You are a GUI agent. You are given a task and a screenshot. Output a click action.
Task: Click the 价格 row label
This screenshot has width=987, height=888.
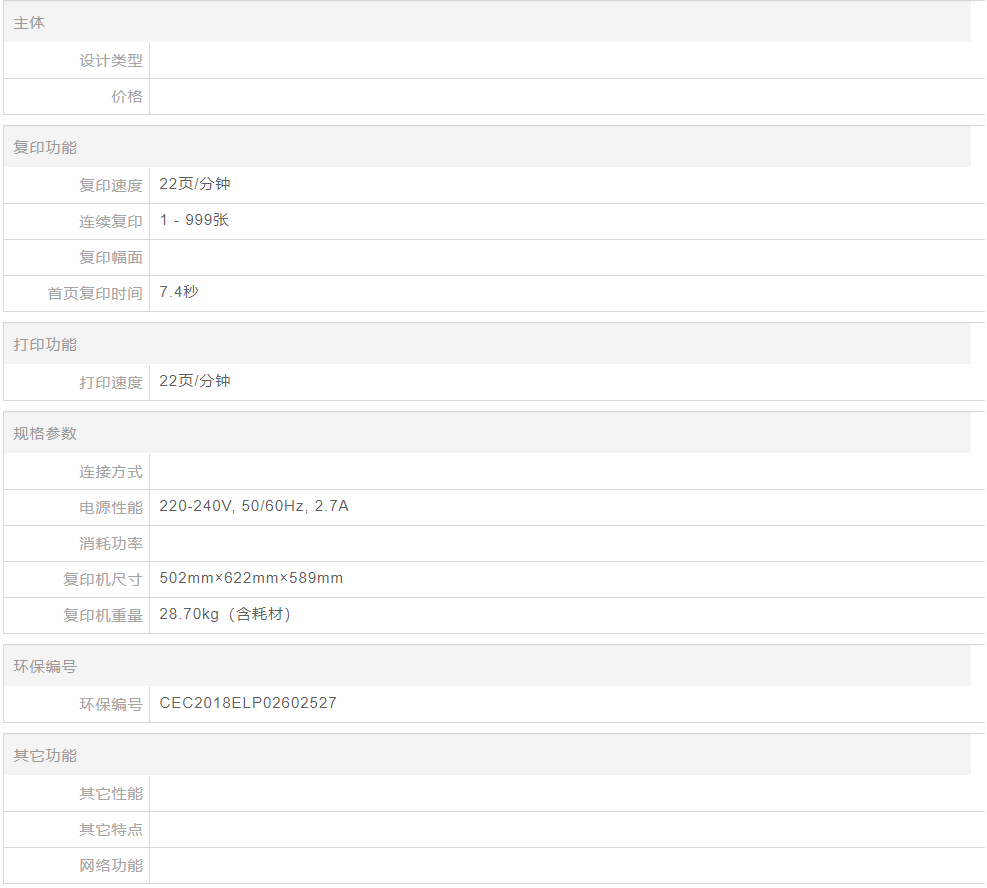click(x=126, y=97)
